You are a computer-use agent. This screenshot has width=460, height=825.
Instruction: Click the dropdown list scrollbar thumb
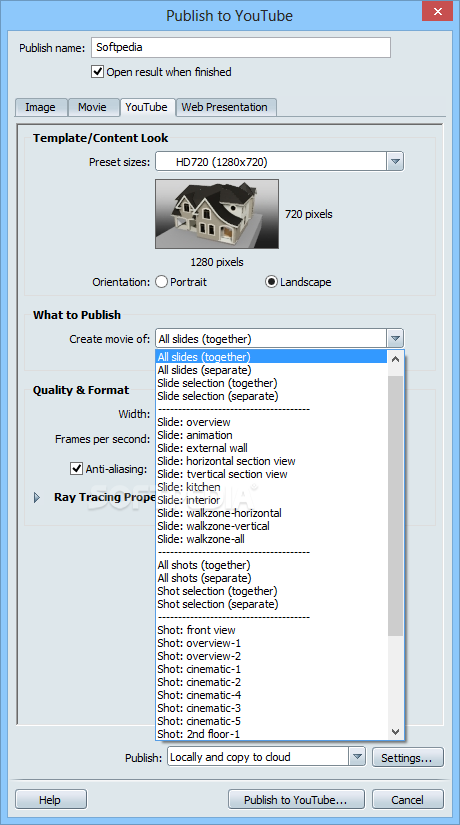(x=396, y=504)
